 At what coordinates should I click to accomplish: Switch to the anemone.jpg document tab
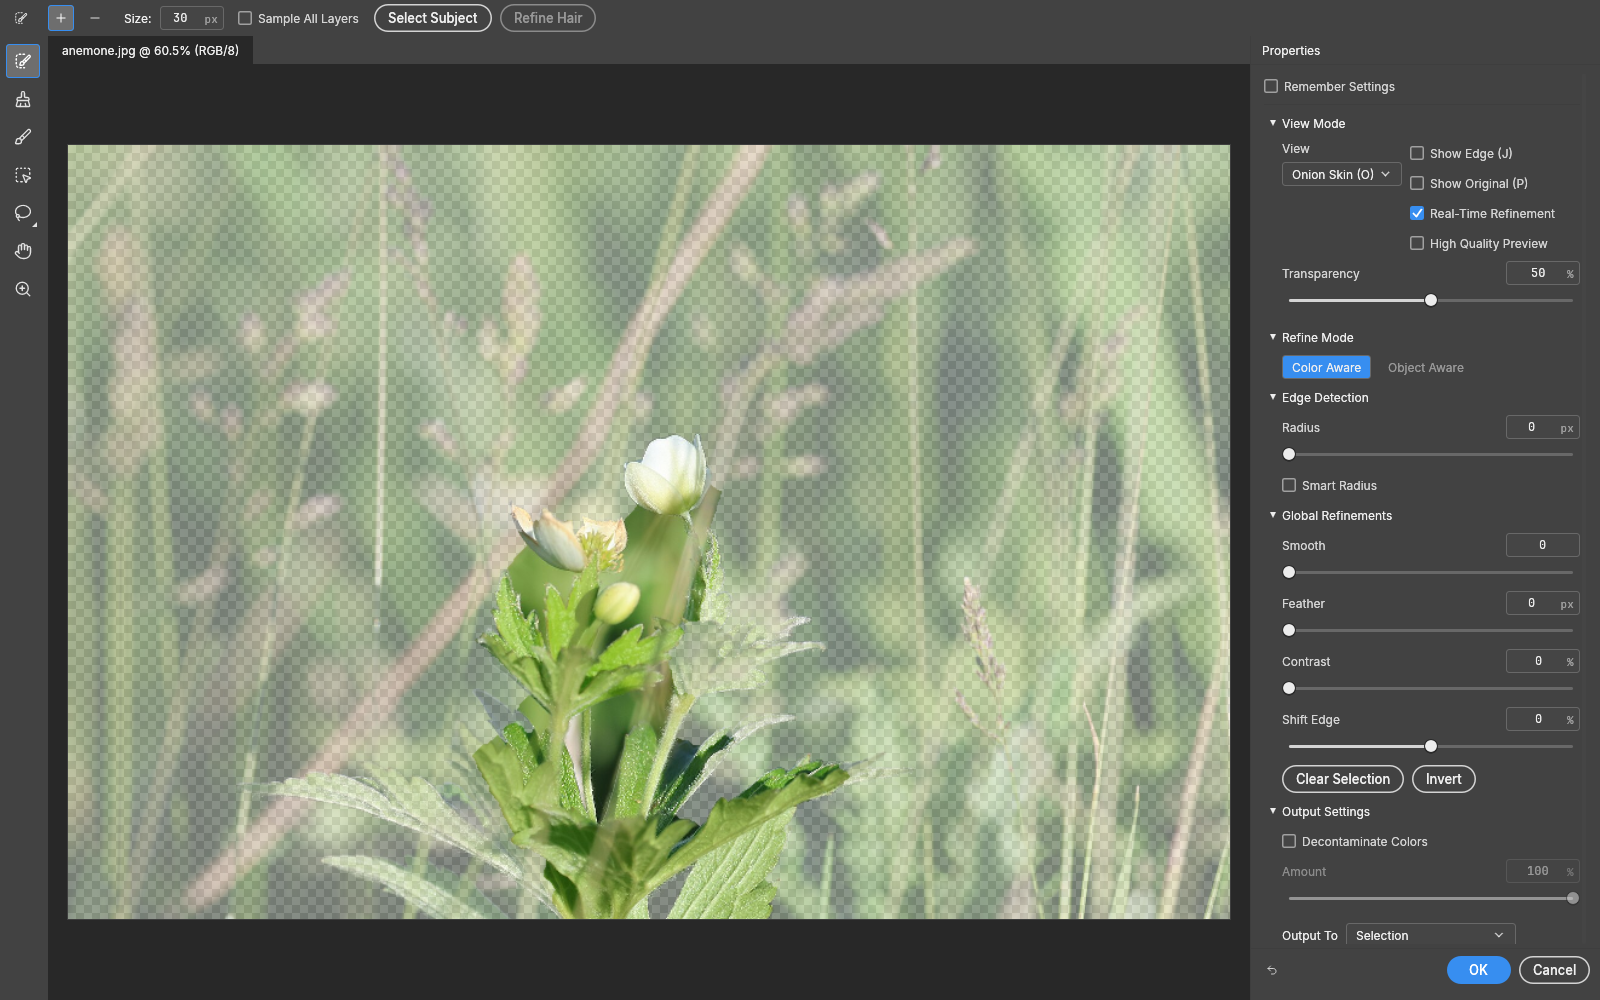click(x=150, y=50)
